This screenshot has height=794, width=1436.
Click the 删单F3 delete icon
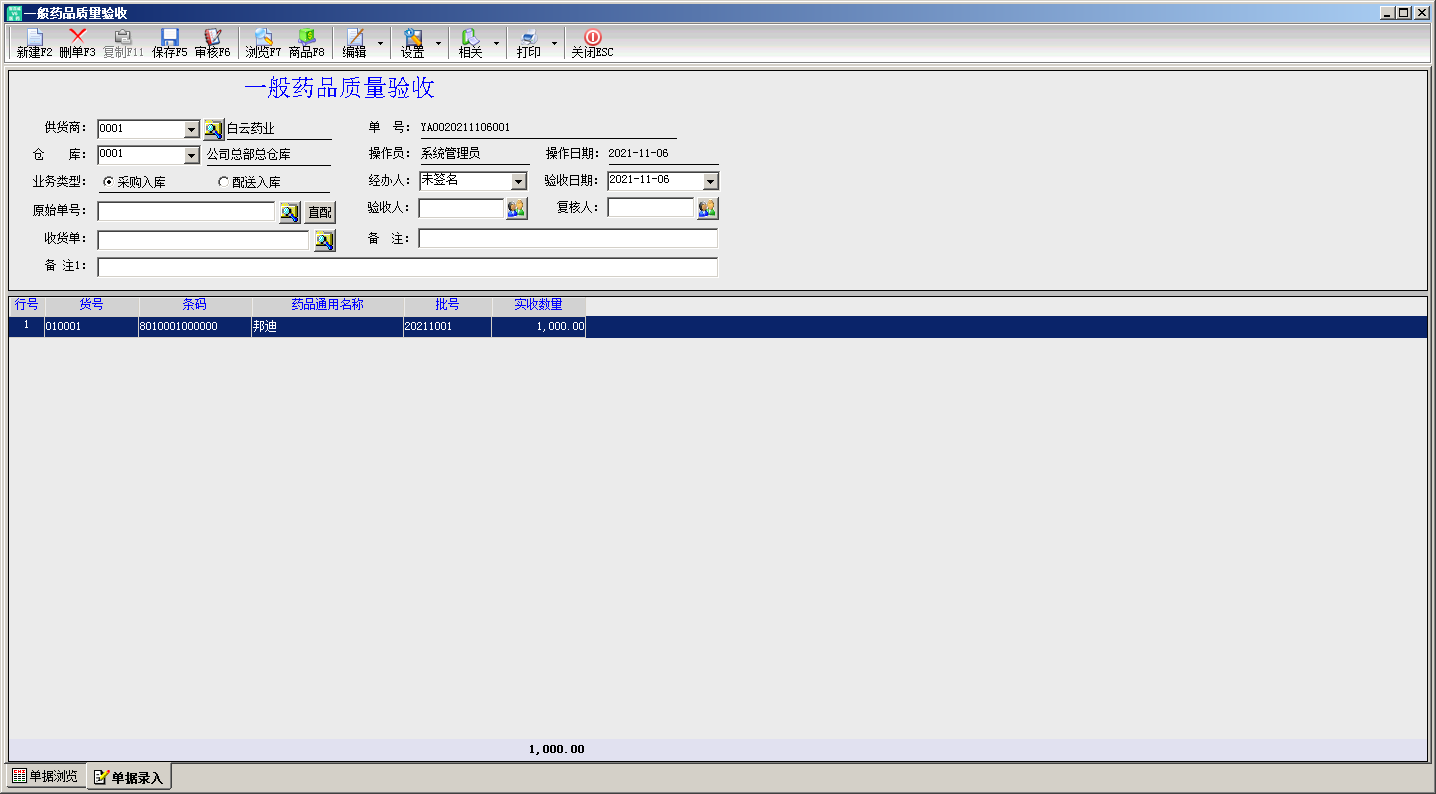[77, 43]
